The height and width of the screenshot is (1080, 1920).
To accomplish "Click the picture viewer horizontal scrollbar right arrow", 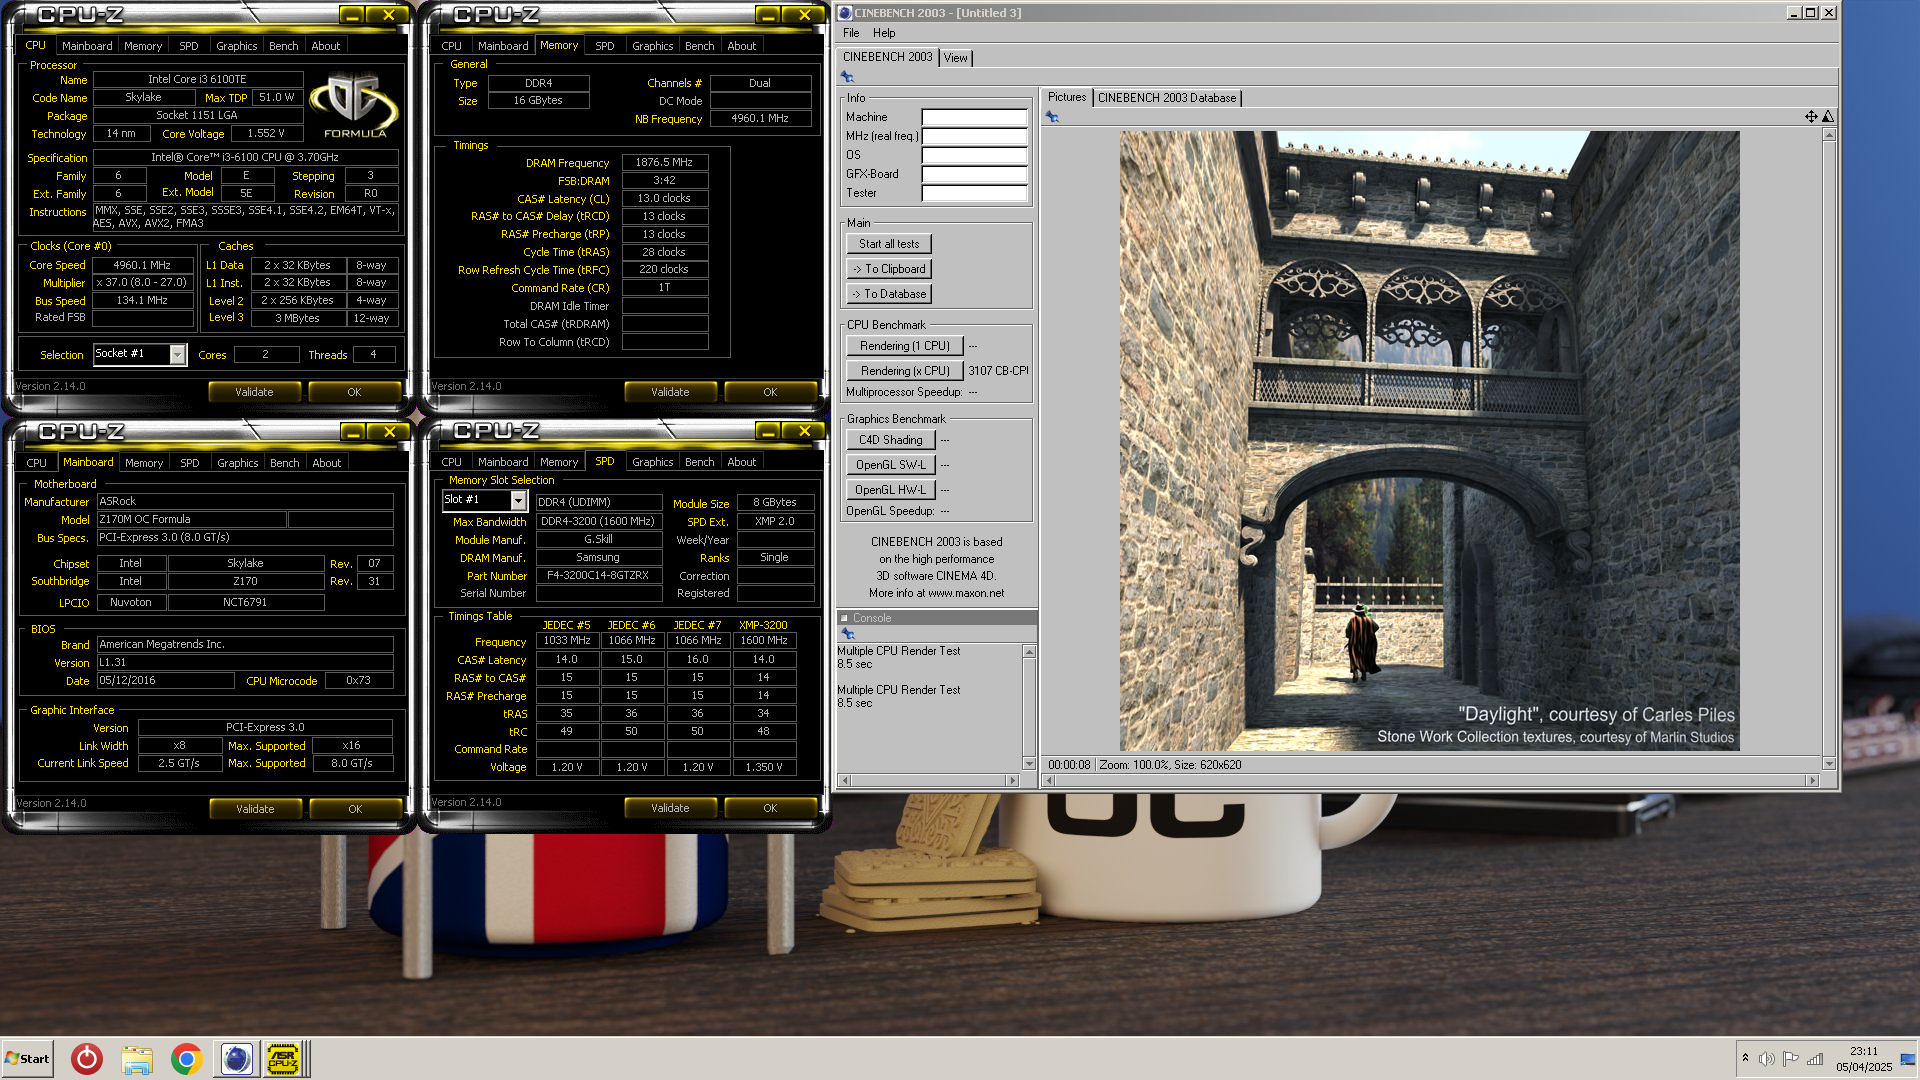I will pyautogui.click(x=1812, y=780).
